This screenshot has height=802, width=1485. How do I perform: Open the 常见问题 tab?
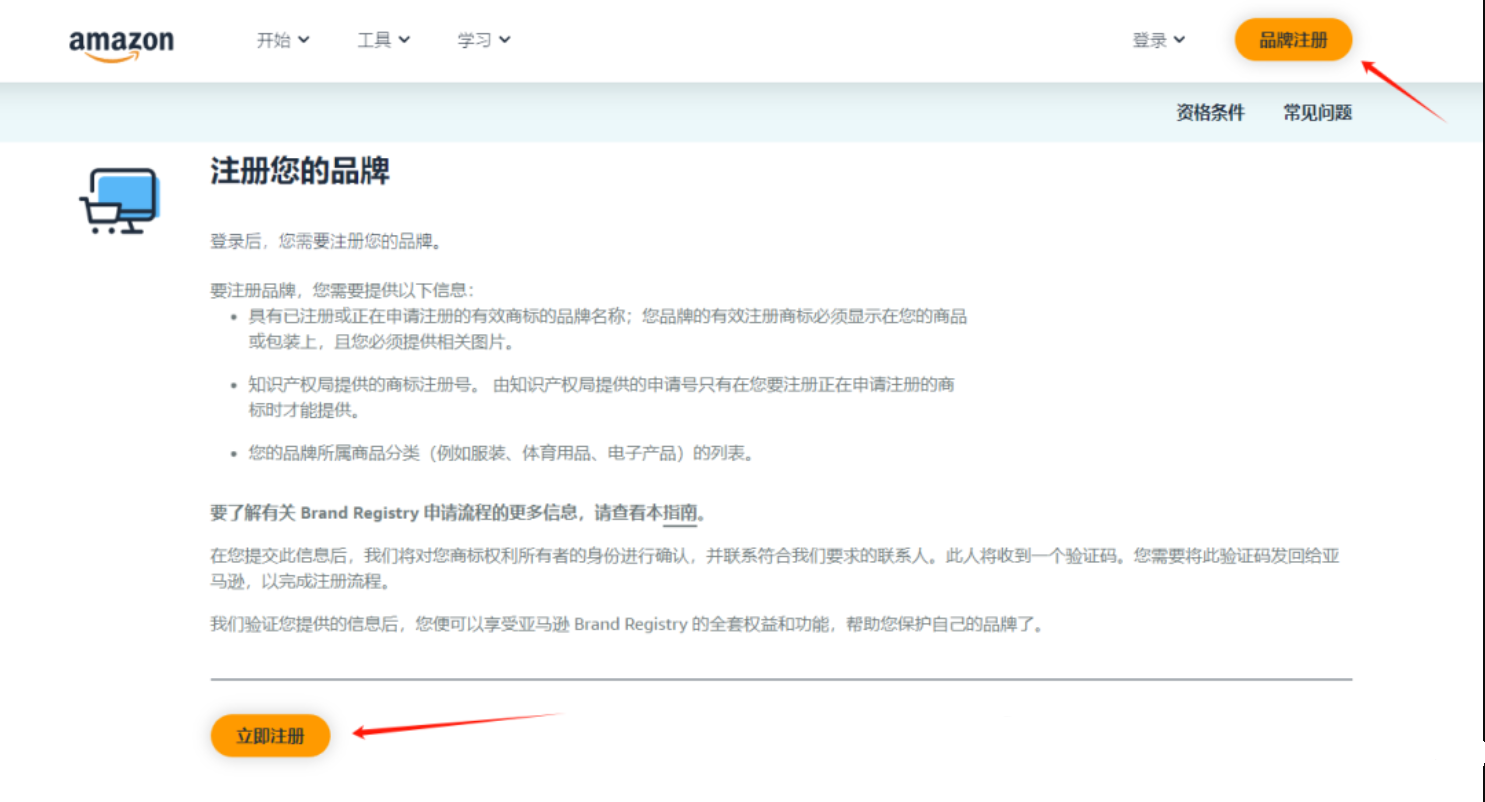click(x=1317, y=113)
